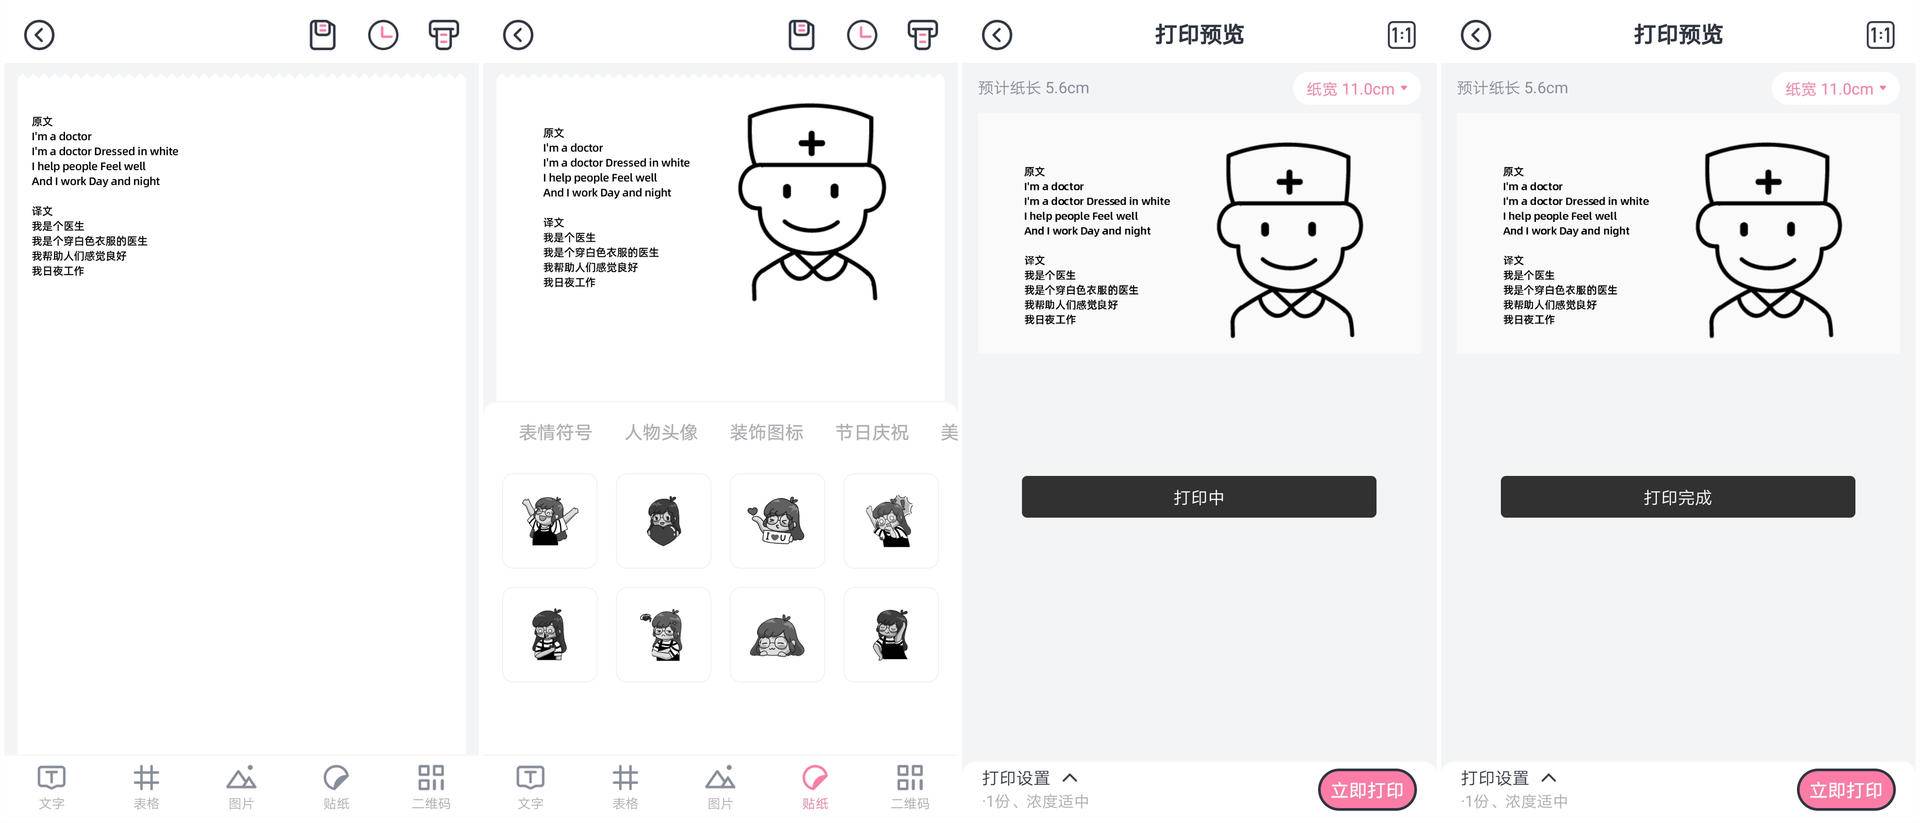
Task: Tap save icon in first editor screen
Action: pos(322,35)
